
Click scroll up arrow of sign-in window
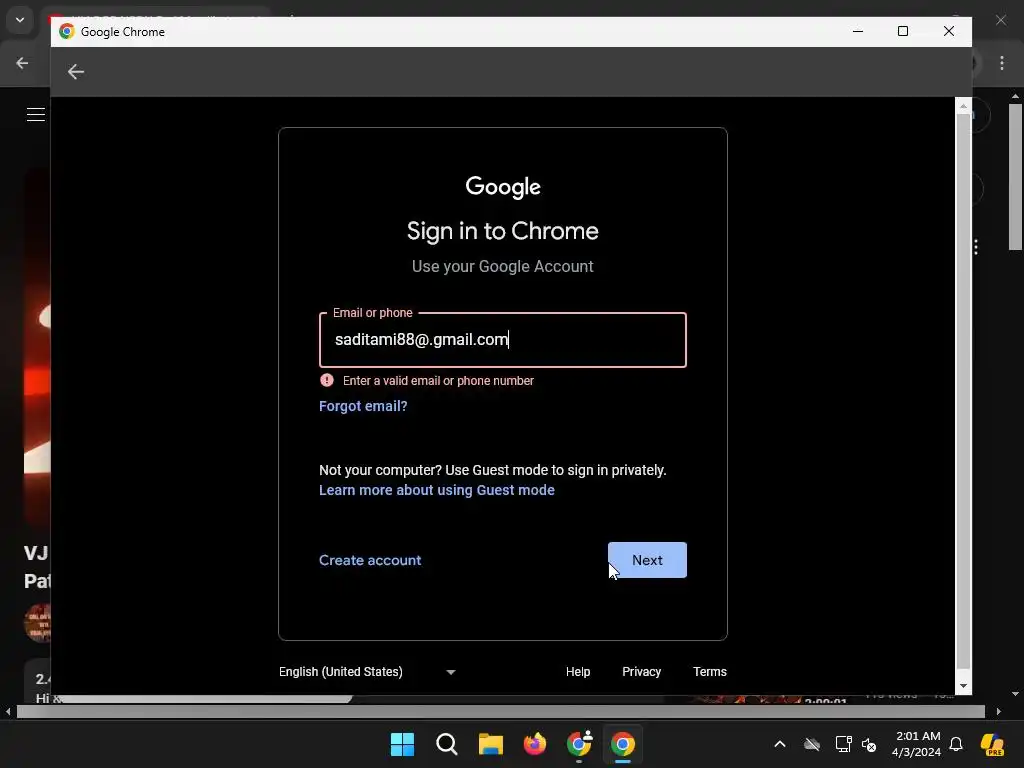point(963,105)
